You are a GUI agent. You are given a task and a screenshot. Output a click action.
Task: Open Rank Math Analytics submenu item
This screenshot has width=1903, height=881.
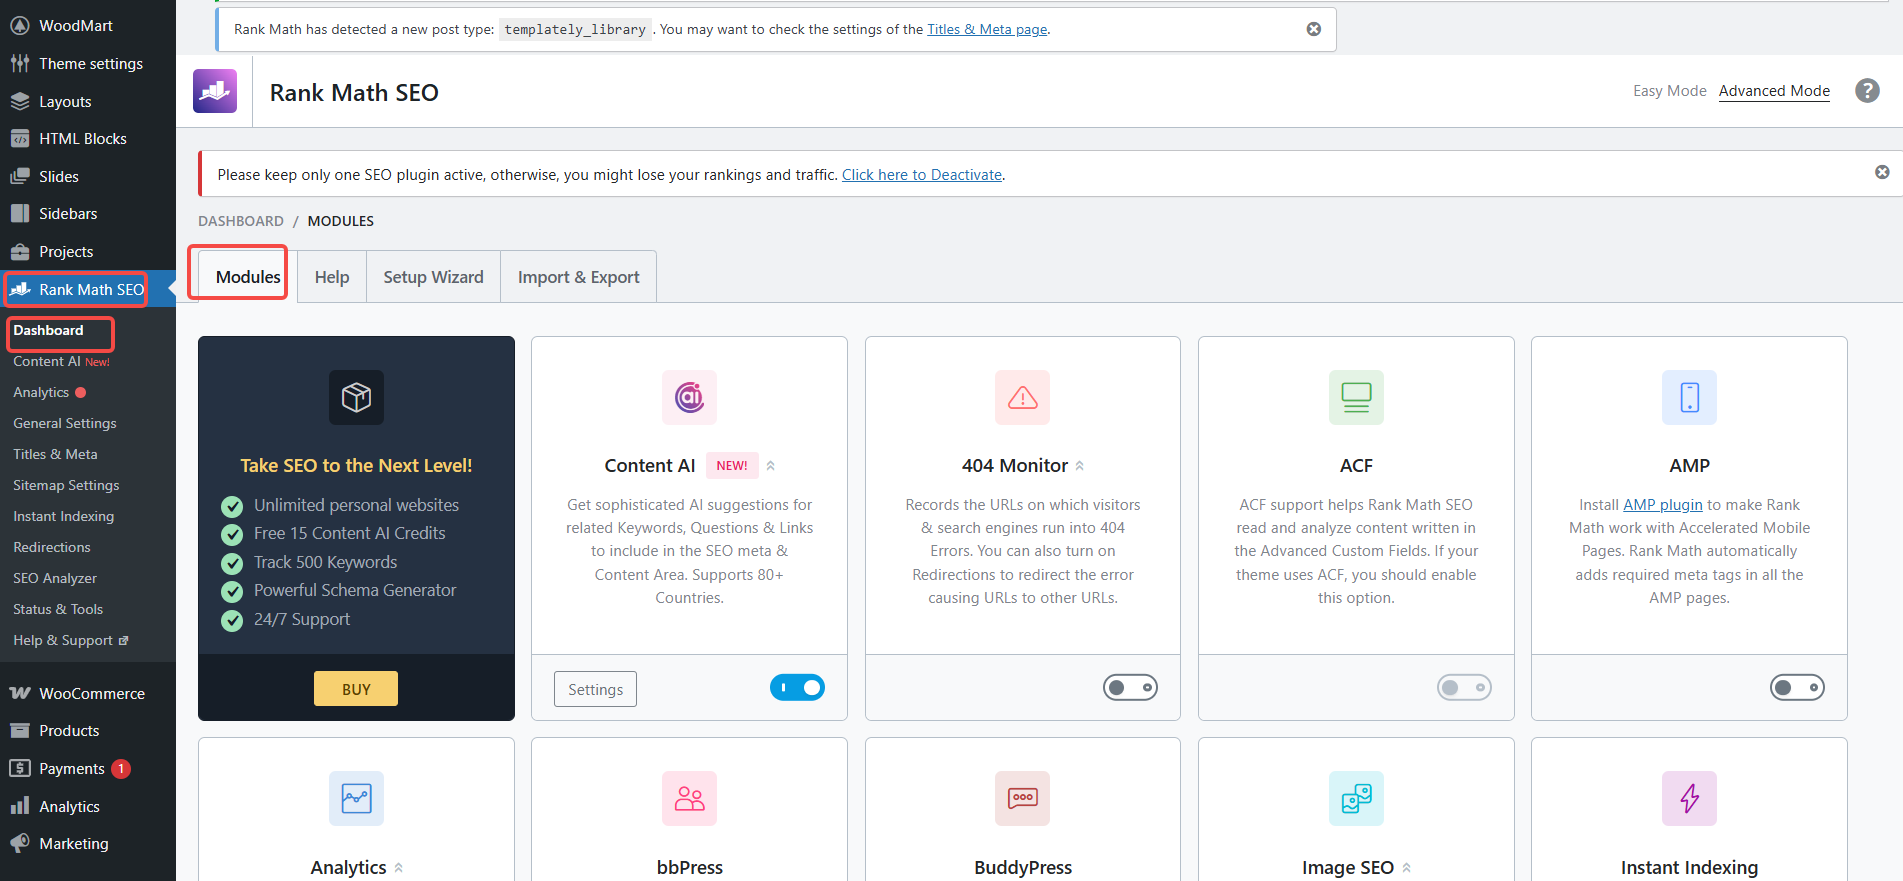click(41, 392)
